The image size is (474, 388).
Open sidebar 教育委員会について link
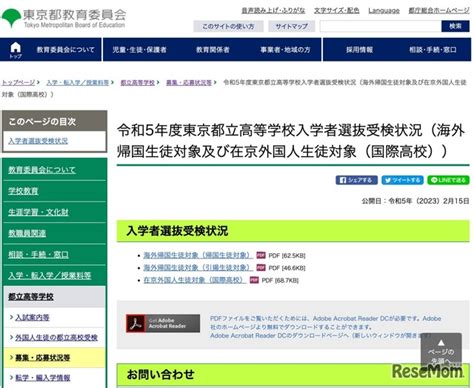click(x=42, y=170)
